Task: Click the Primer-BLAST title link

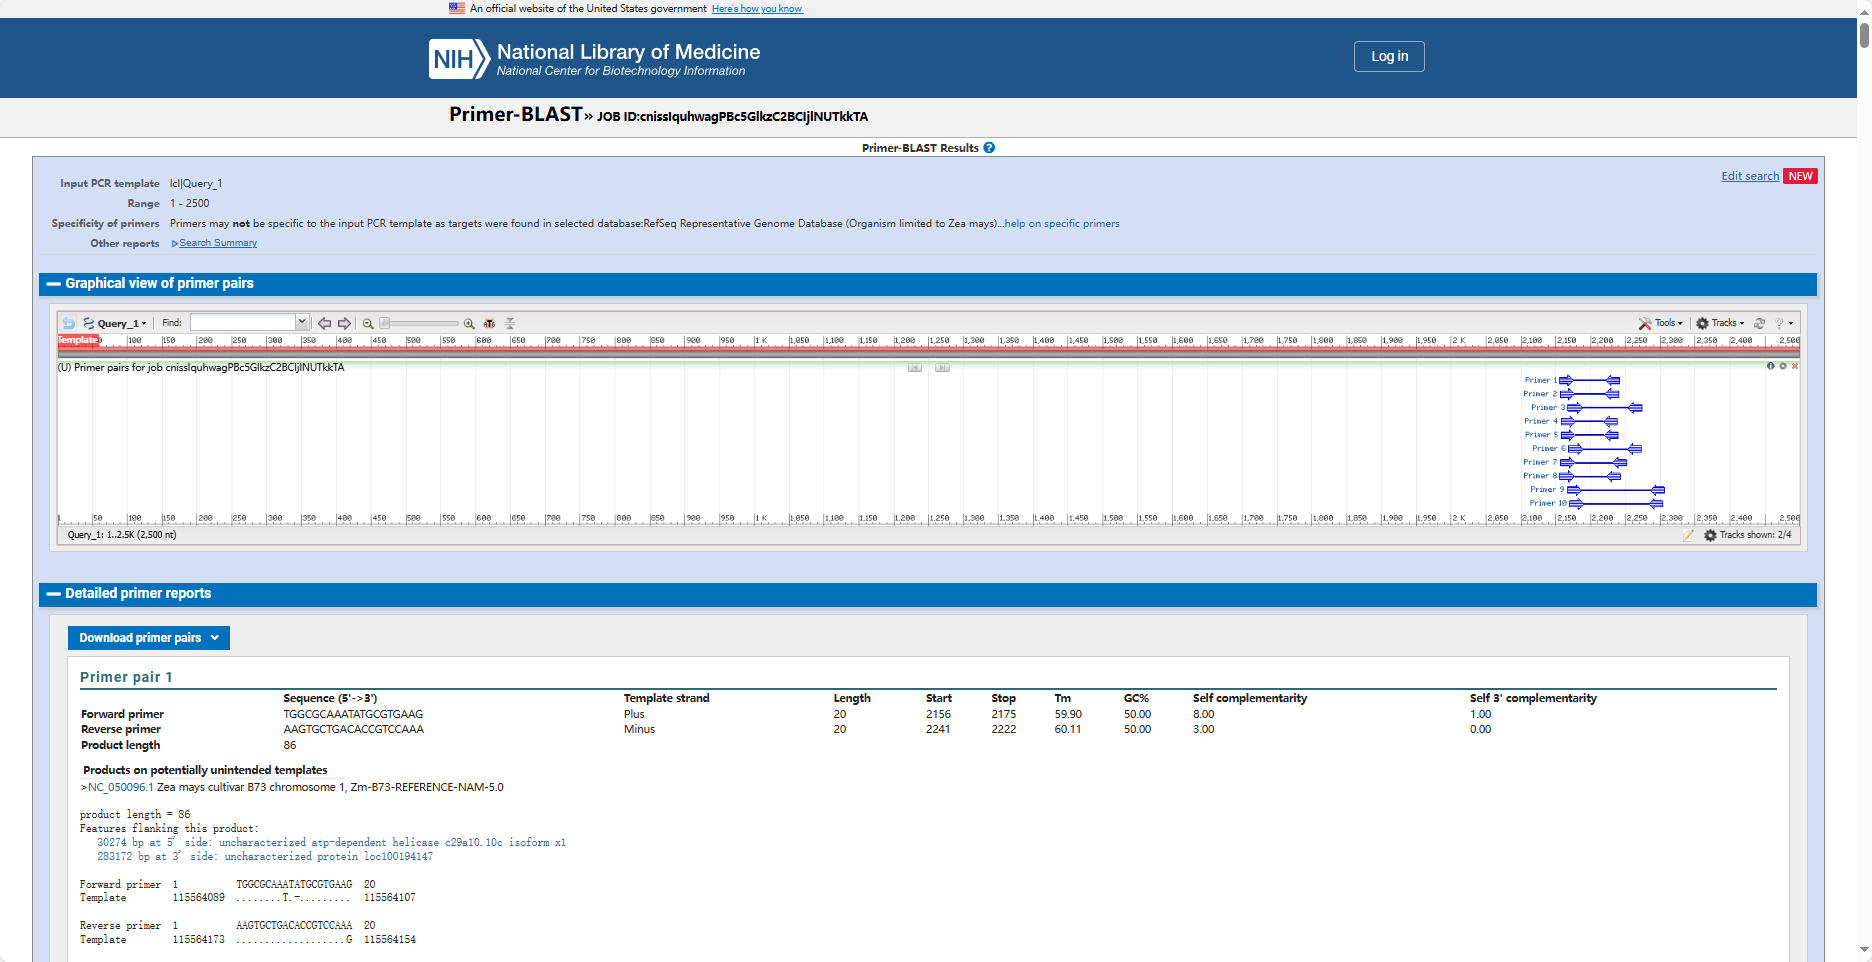Action: pyautogui.click(x=515, y=114)
